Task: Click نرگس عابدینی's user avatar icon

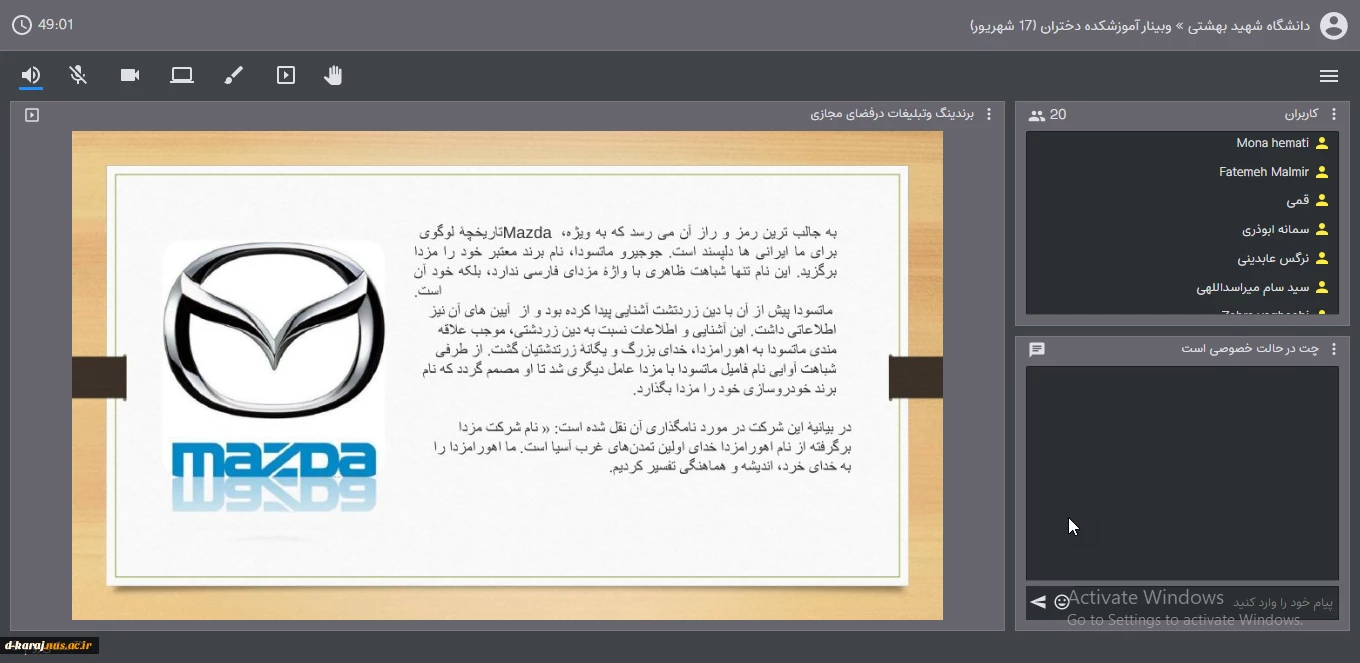Action: tap(1322, 259)
